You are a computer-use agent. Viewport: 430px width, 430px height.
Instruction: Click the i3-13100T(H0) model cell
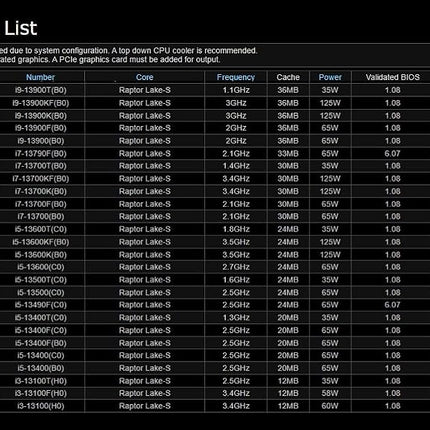pos(41,381)
